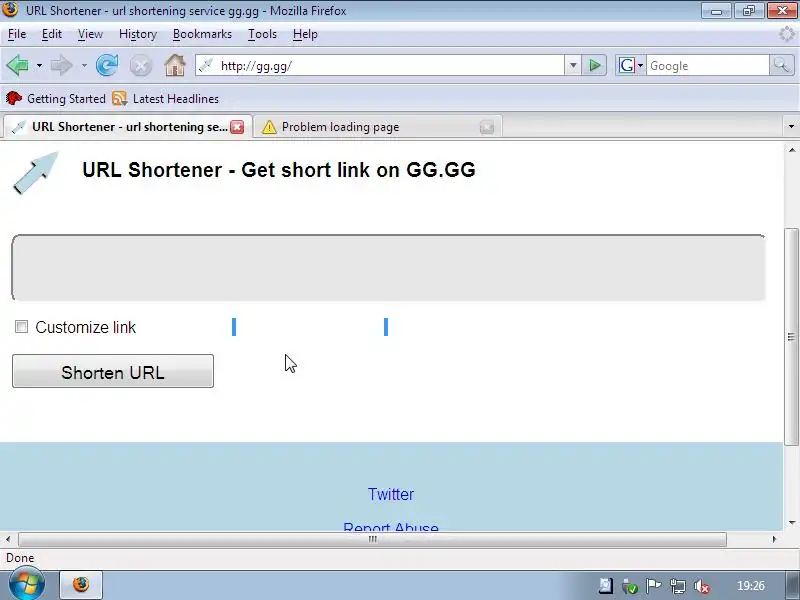Click the vertical scrollbar up arrow
This screenshot has height=600, width=800.
click(x=791, y=150)
